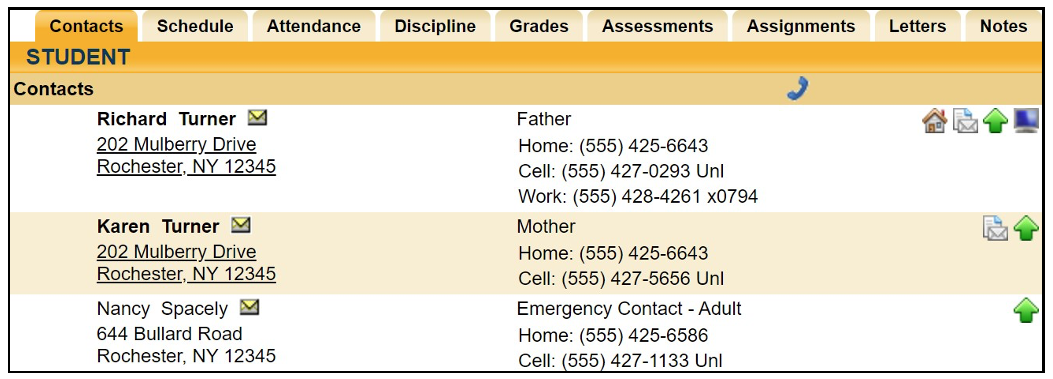This screenshot has width=1053, height=379.
Task: Open Karen Turner's Rochester, NY 12345 link
Action: tap(186, 274)
